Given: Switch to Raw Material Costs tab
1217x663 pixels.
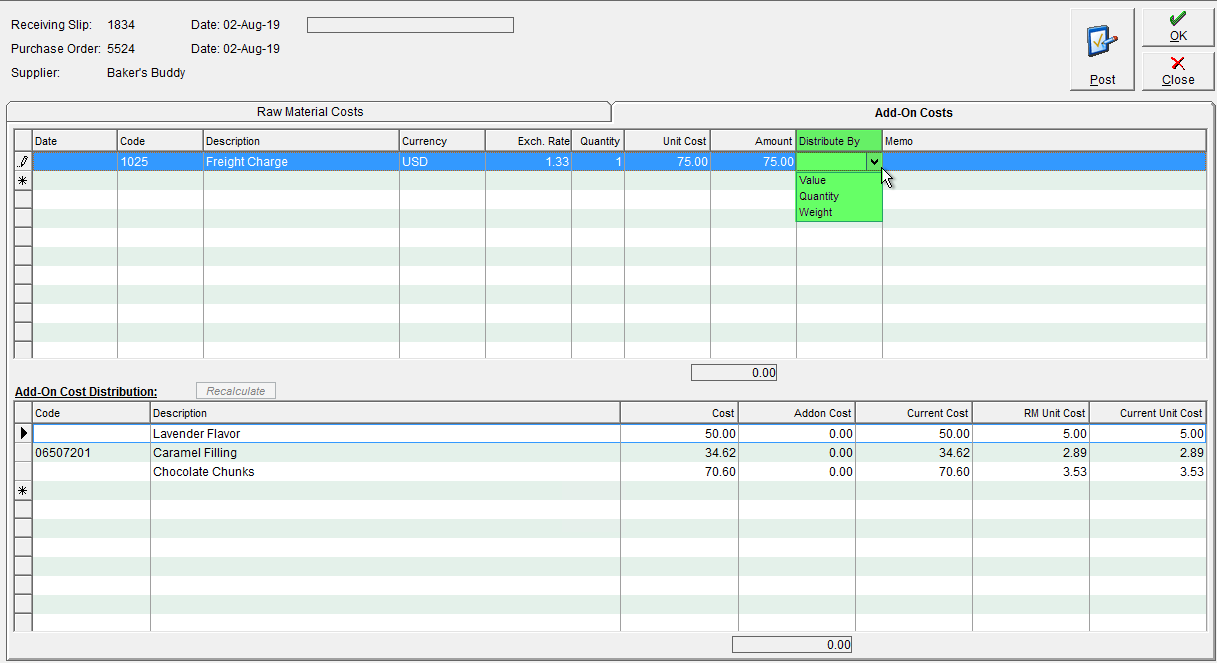Looking at the screenshot, I should [x=309, y=112].
